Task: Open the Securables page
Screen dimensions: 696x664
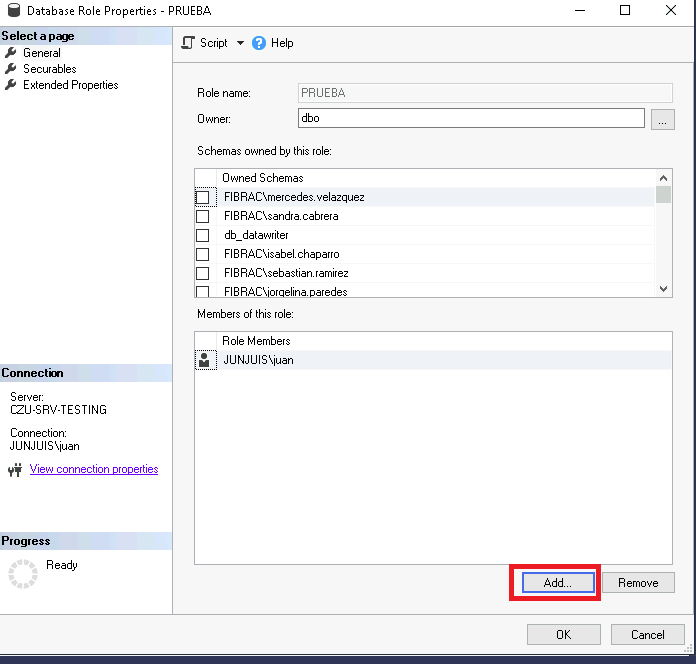Action: (x=50, y=69)
